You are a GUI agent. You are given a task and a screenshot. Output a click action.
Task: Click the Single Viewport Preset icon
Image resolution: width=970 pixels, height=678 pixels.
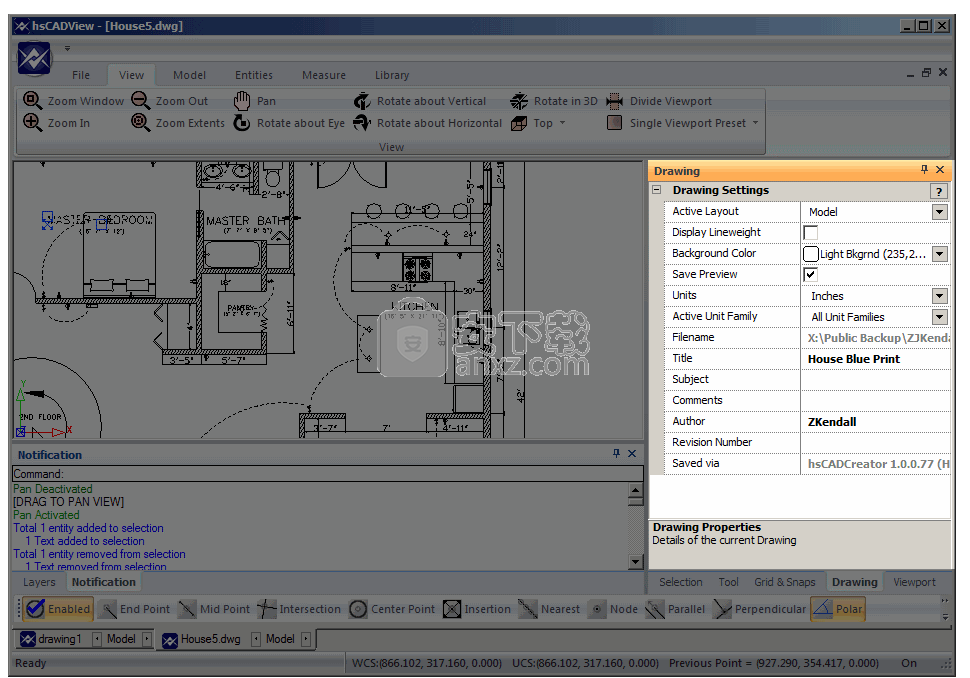point(614,122)
